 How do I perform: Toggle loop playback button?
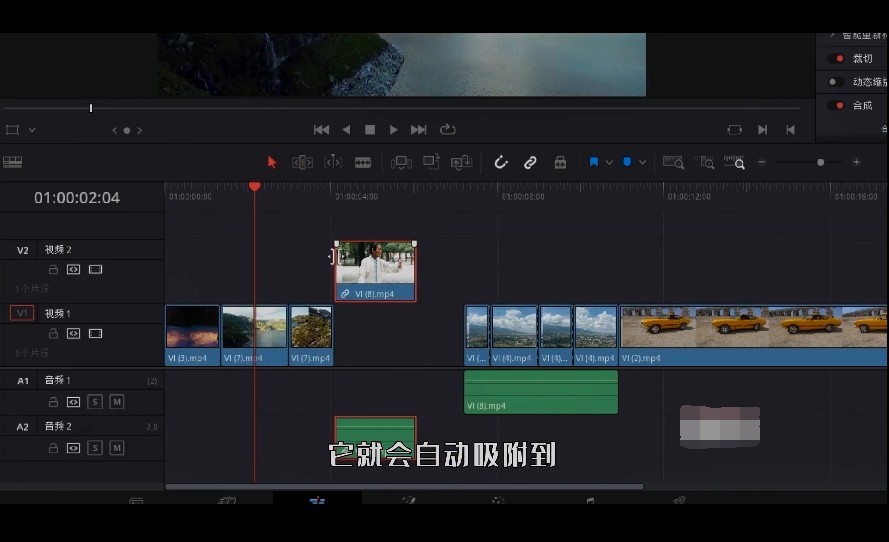click(447, 130)
